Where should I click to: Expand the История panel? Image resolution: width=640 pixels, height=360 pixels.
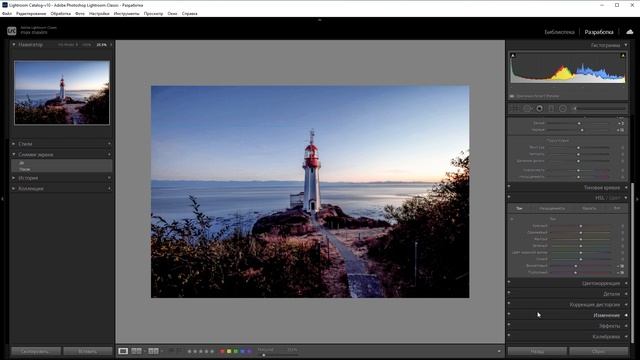click(x=13, y=178)
